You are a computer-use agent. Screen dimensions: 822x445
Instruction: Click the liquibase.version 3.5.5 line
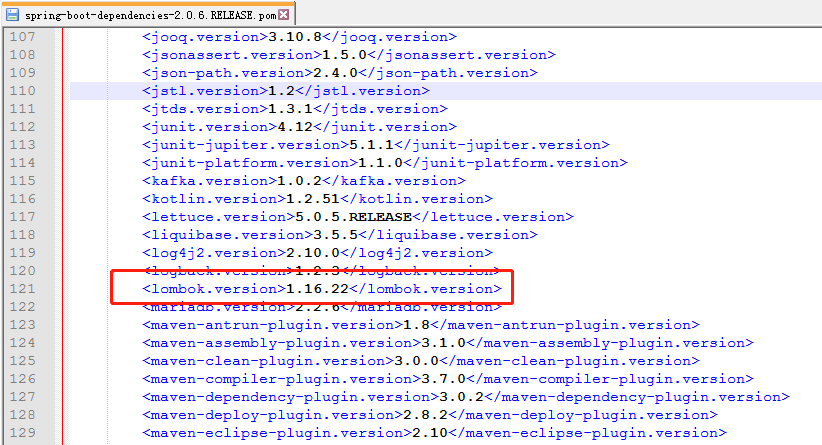(x=340, y=235)
